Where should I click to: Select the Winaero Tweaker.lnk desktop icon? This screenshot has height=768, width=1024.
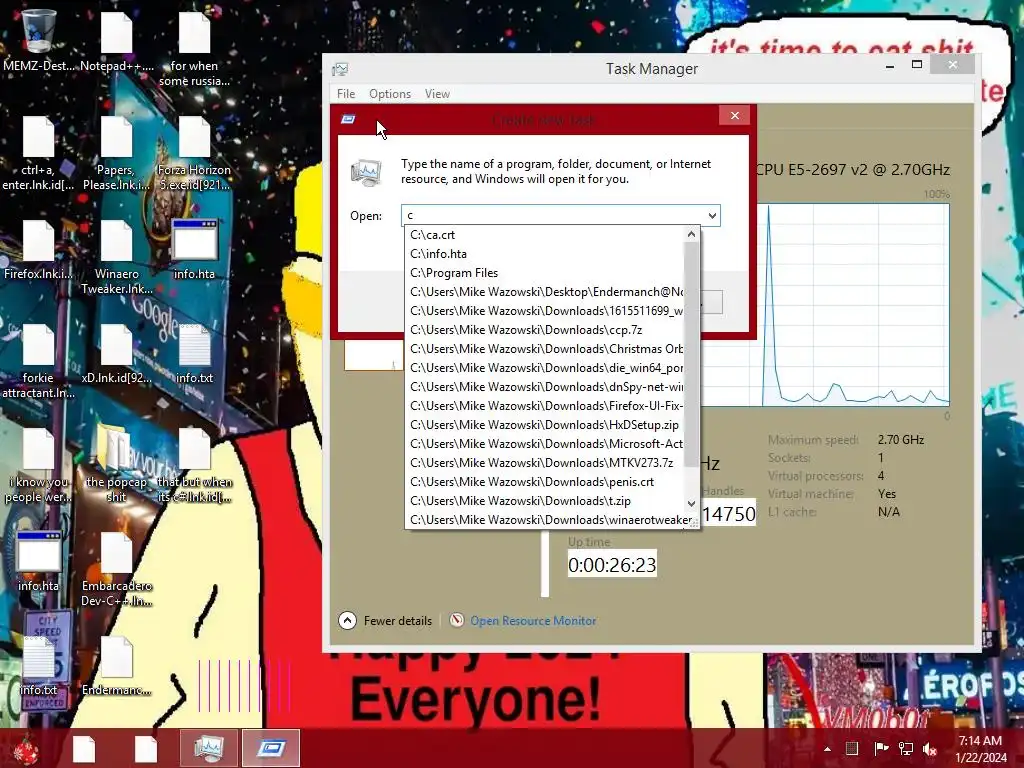116,257
